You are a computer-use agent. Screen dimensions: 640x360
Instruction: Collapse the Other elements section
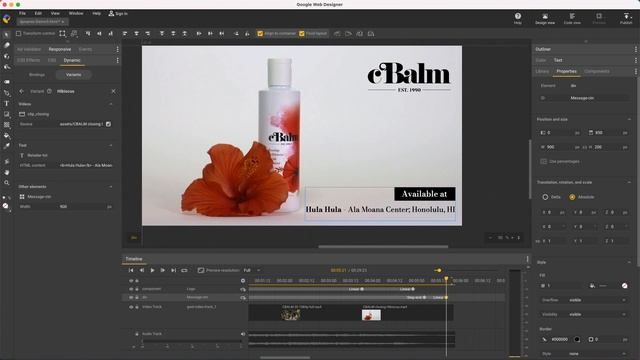[111, 187]
